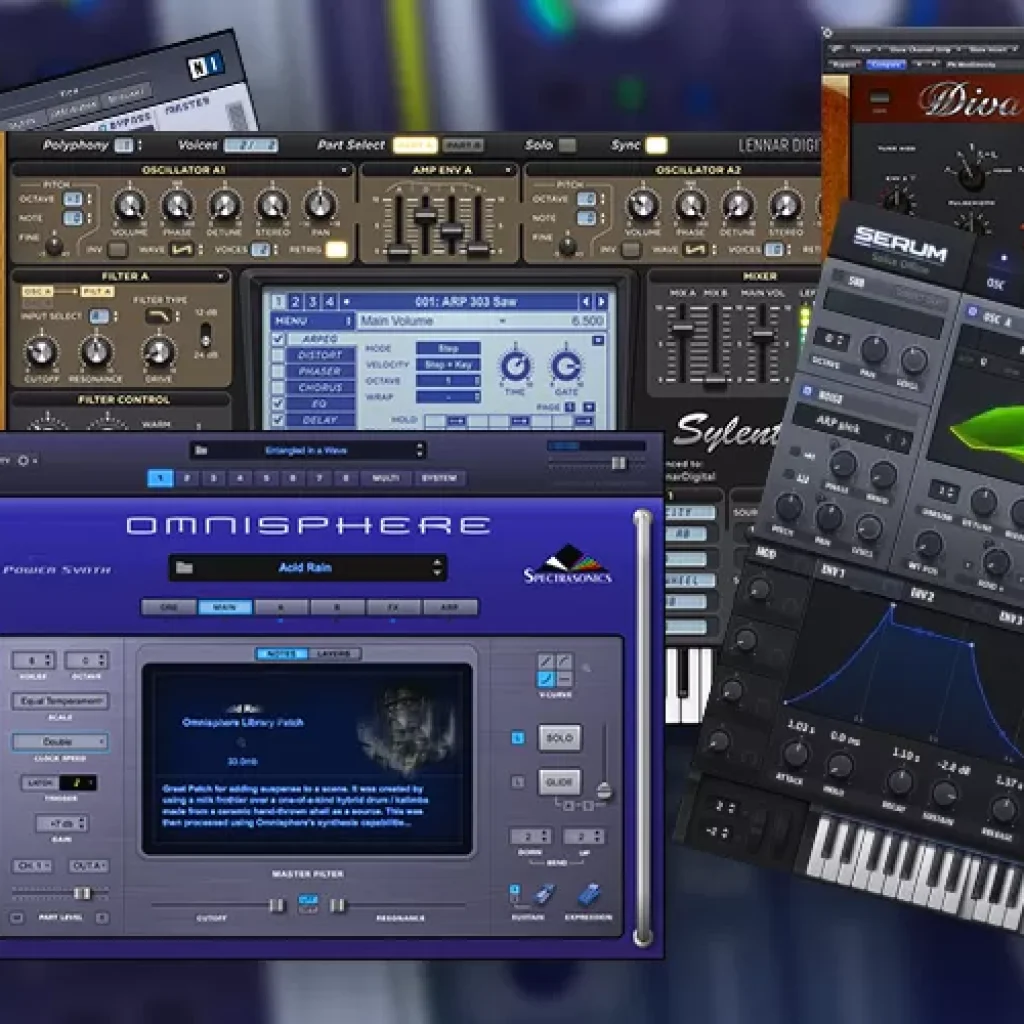
Task: Enable the DISTORT effect checkbox in Sylenth1
Action: point(279,355)
